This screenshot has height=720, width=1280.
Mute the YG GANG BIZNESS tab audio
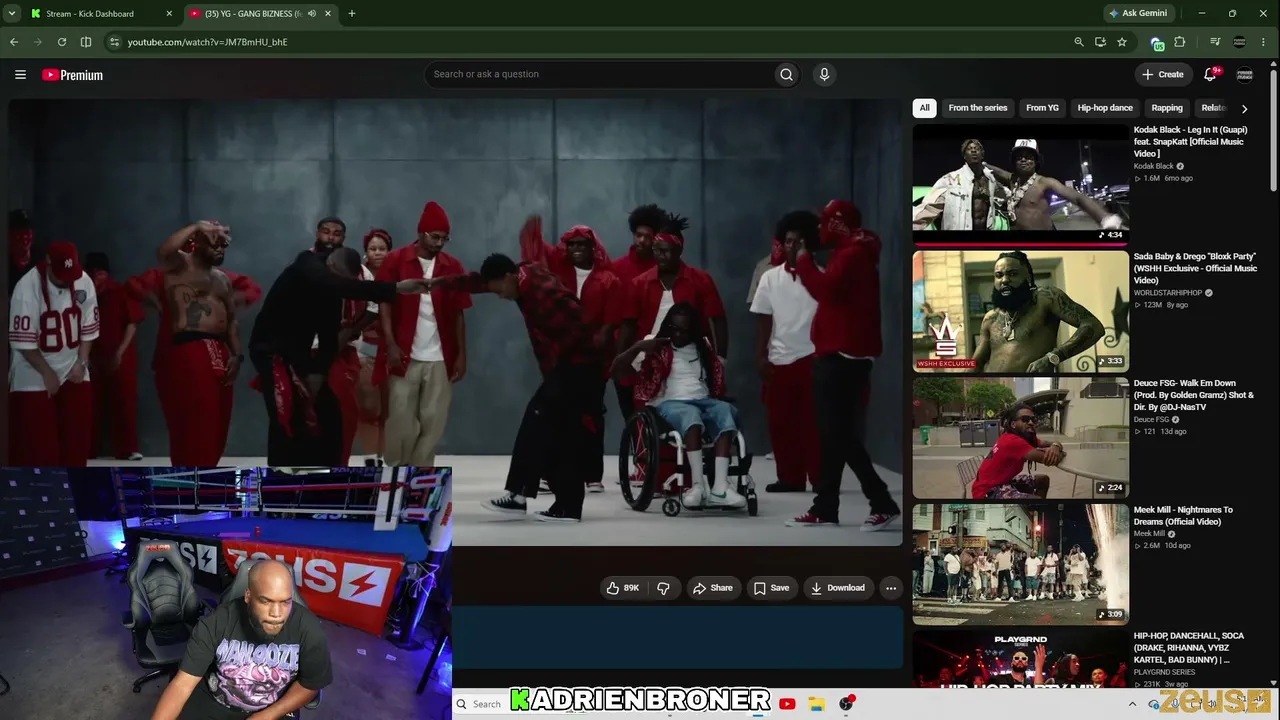point(311,14)
